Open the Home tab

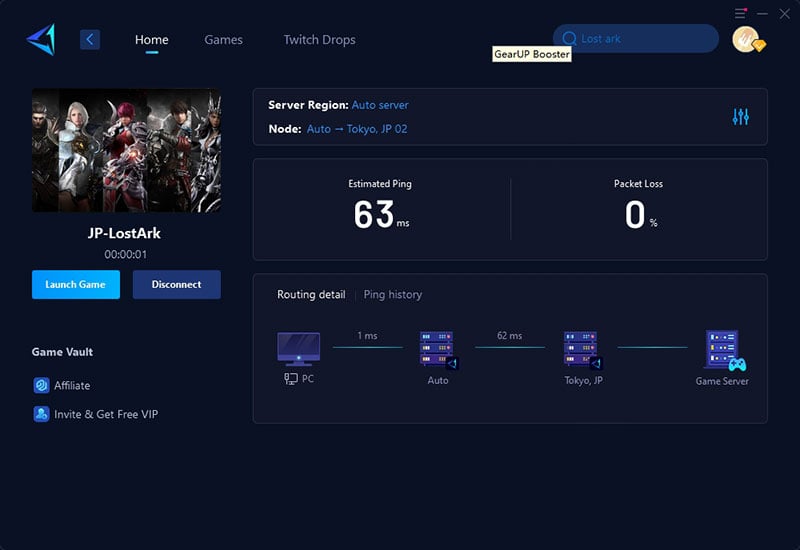click(x=152, y=40)
